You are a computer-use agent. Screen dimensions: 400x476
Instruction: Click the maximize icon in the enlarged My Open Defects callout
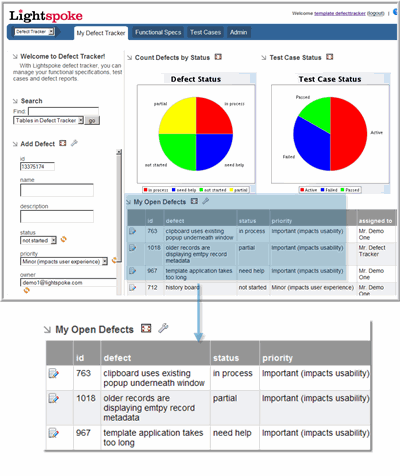pyautogui.click(x=146, y=328)
